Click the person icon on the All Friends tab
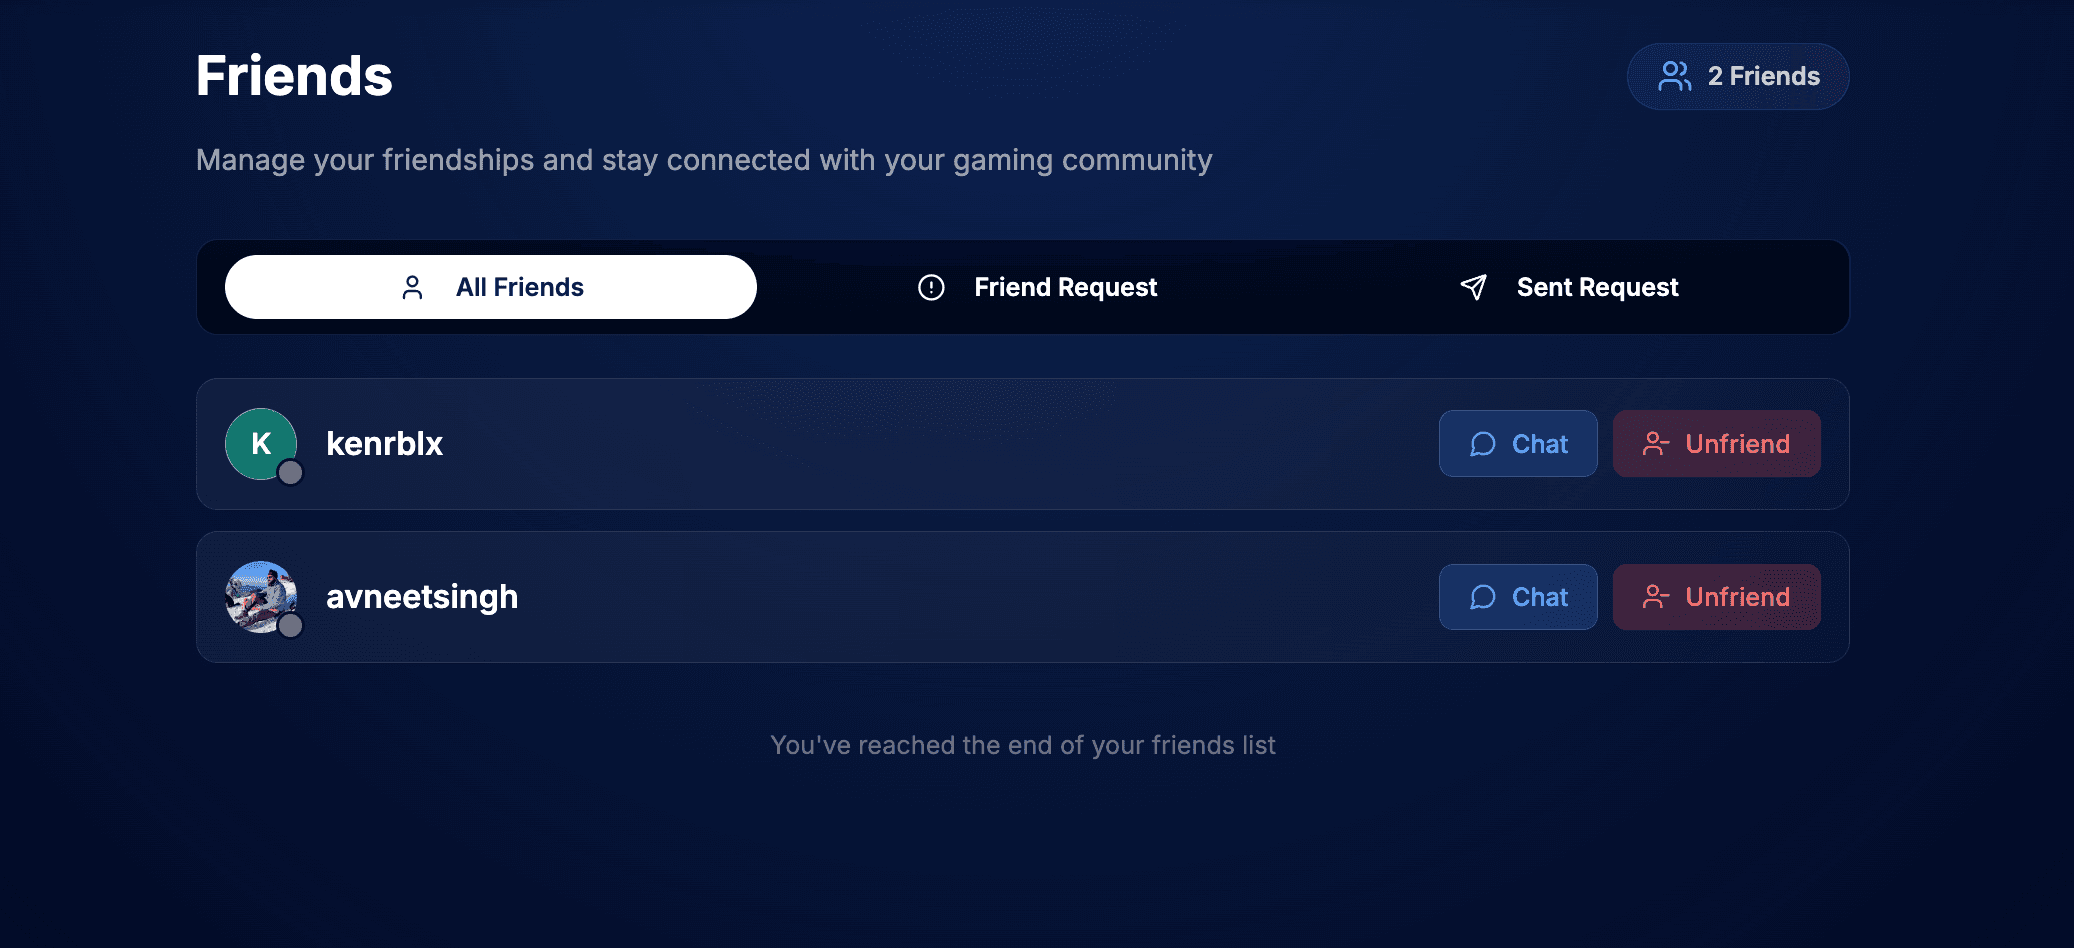The image size is (2074, 948). 412,288
